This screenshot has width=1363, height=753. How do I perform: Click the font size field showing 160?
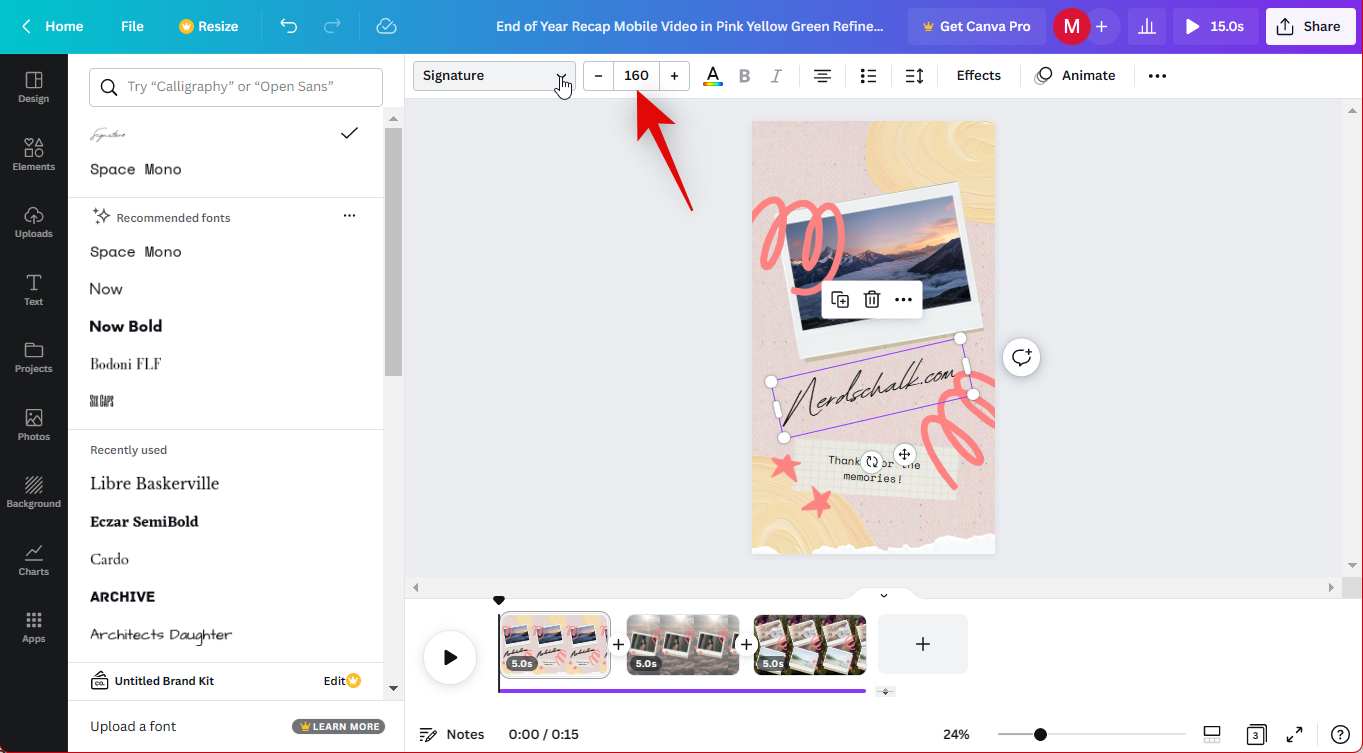point(636,76)
